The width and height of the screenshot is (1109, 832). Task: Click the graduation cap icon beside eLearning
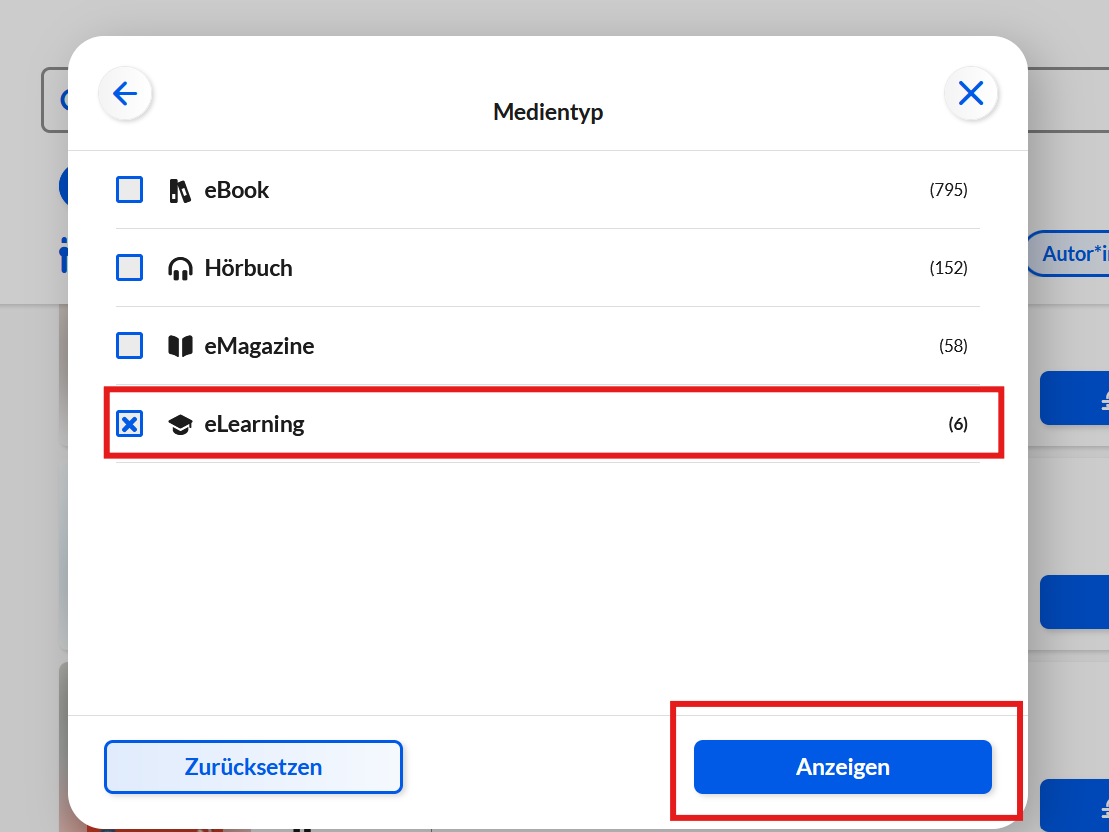tap(180, 424)
